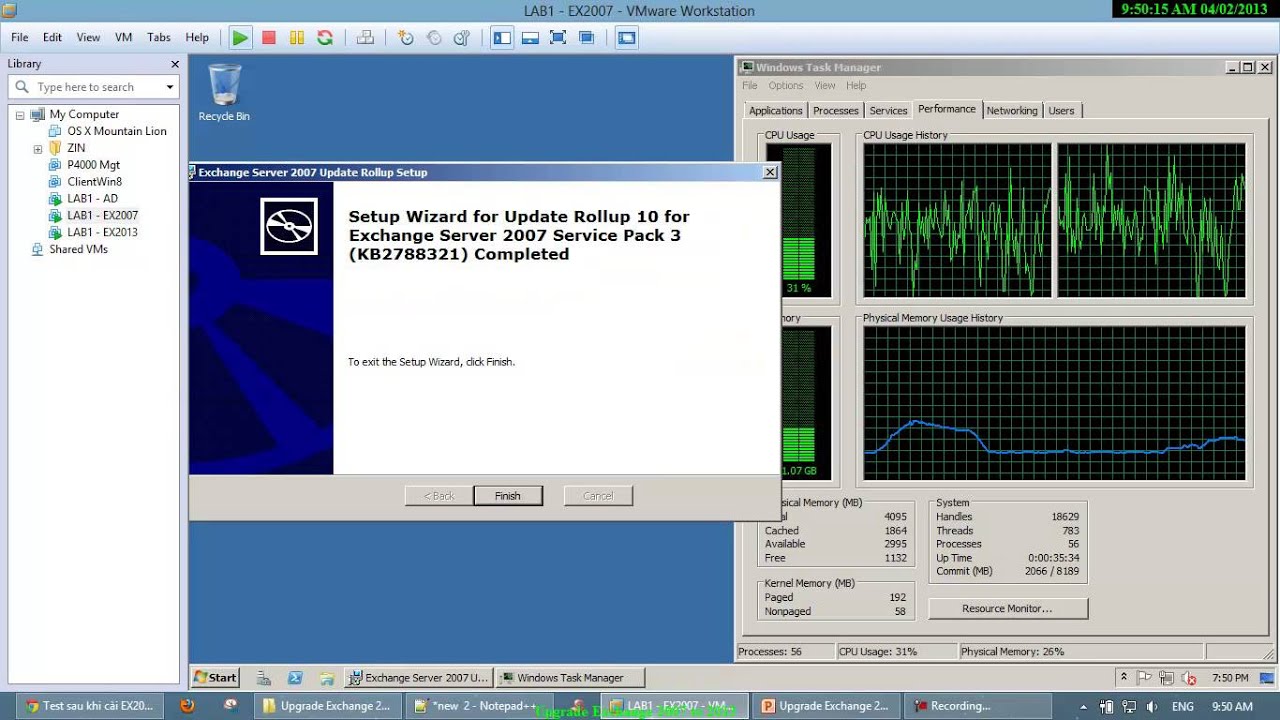Open the guest Windows Start button

[x=215, y=677]
